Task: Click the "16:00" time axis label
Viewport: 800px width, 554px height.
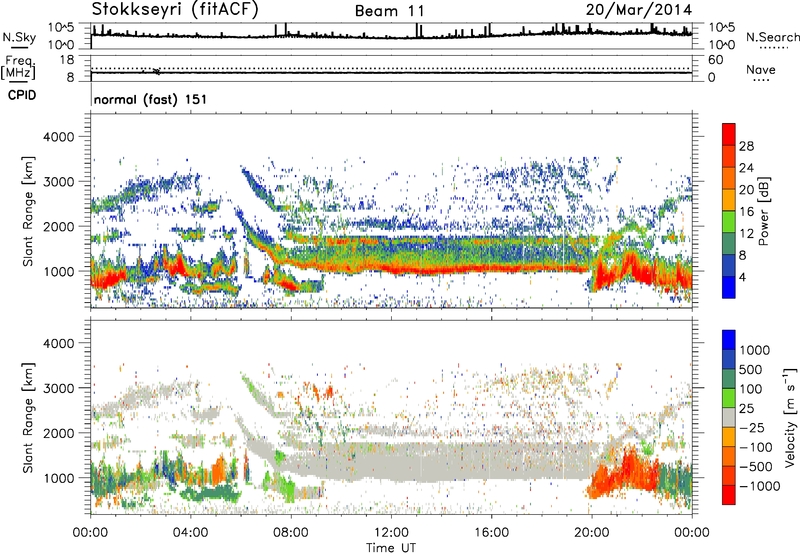Action: 491,533
